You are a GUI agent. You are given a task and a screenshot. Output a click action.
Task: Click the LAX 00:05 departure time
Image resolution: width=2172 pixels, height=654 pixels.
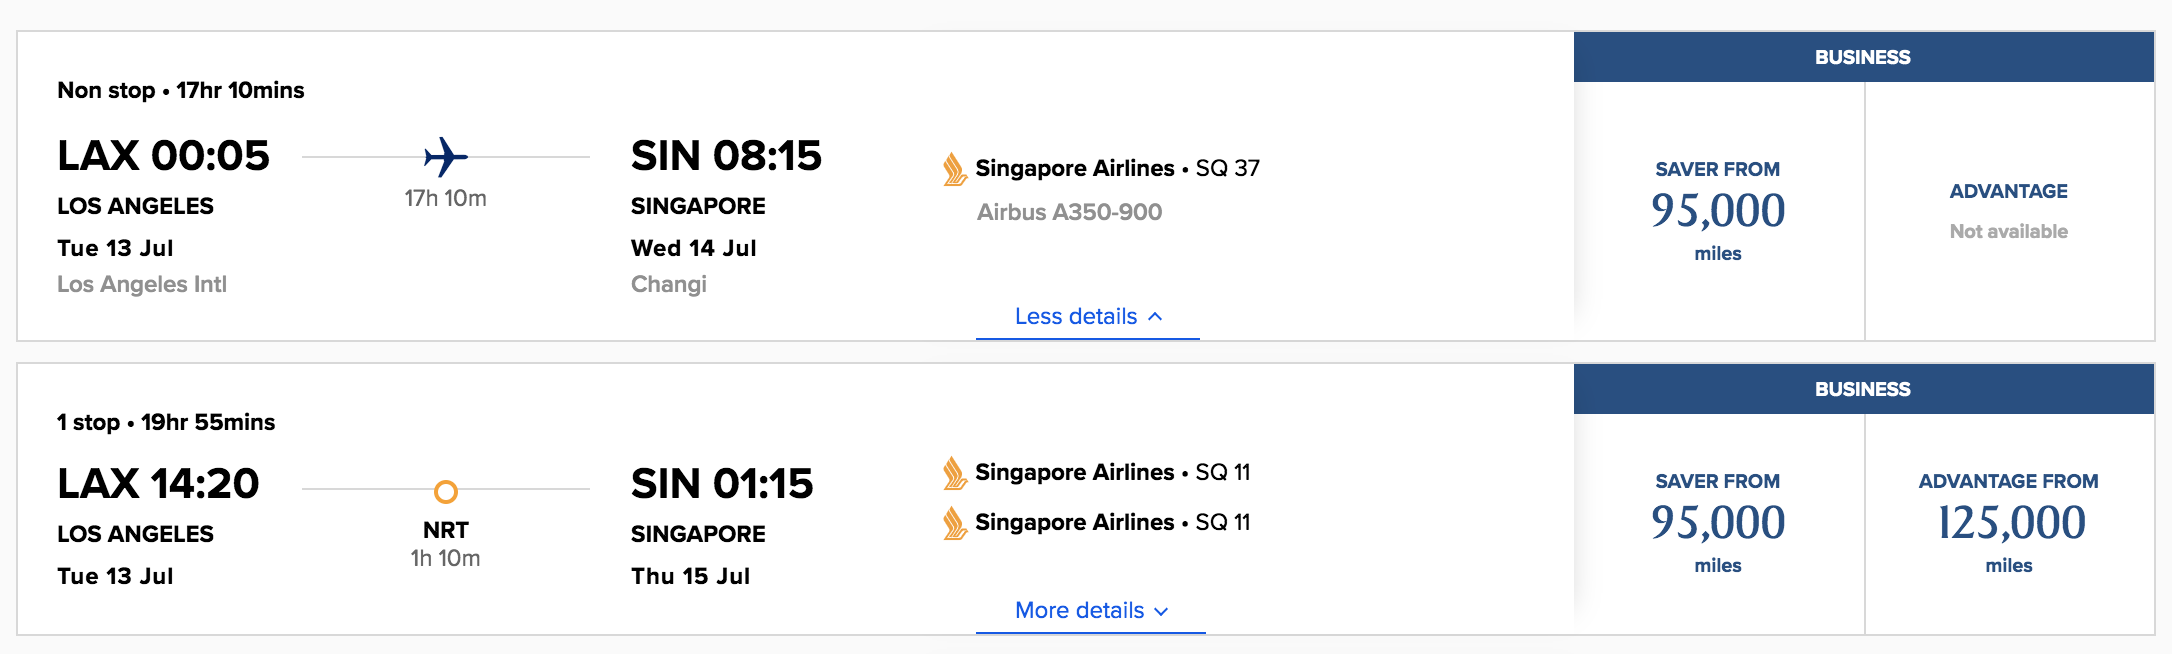tap(163, 156)
